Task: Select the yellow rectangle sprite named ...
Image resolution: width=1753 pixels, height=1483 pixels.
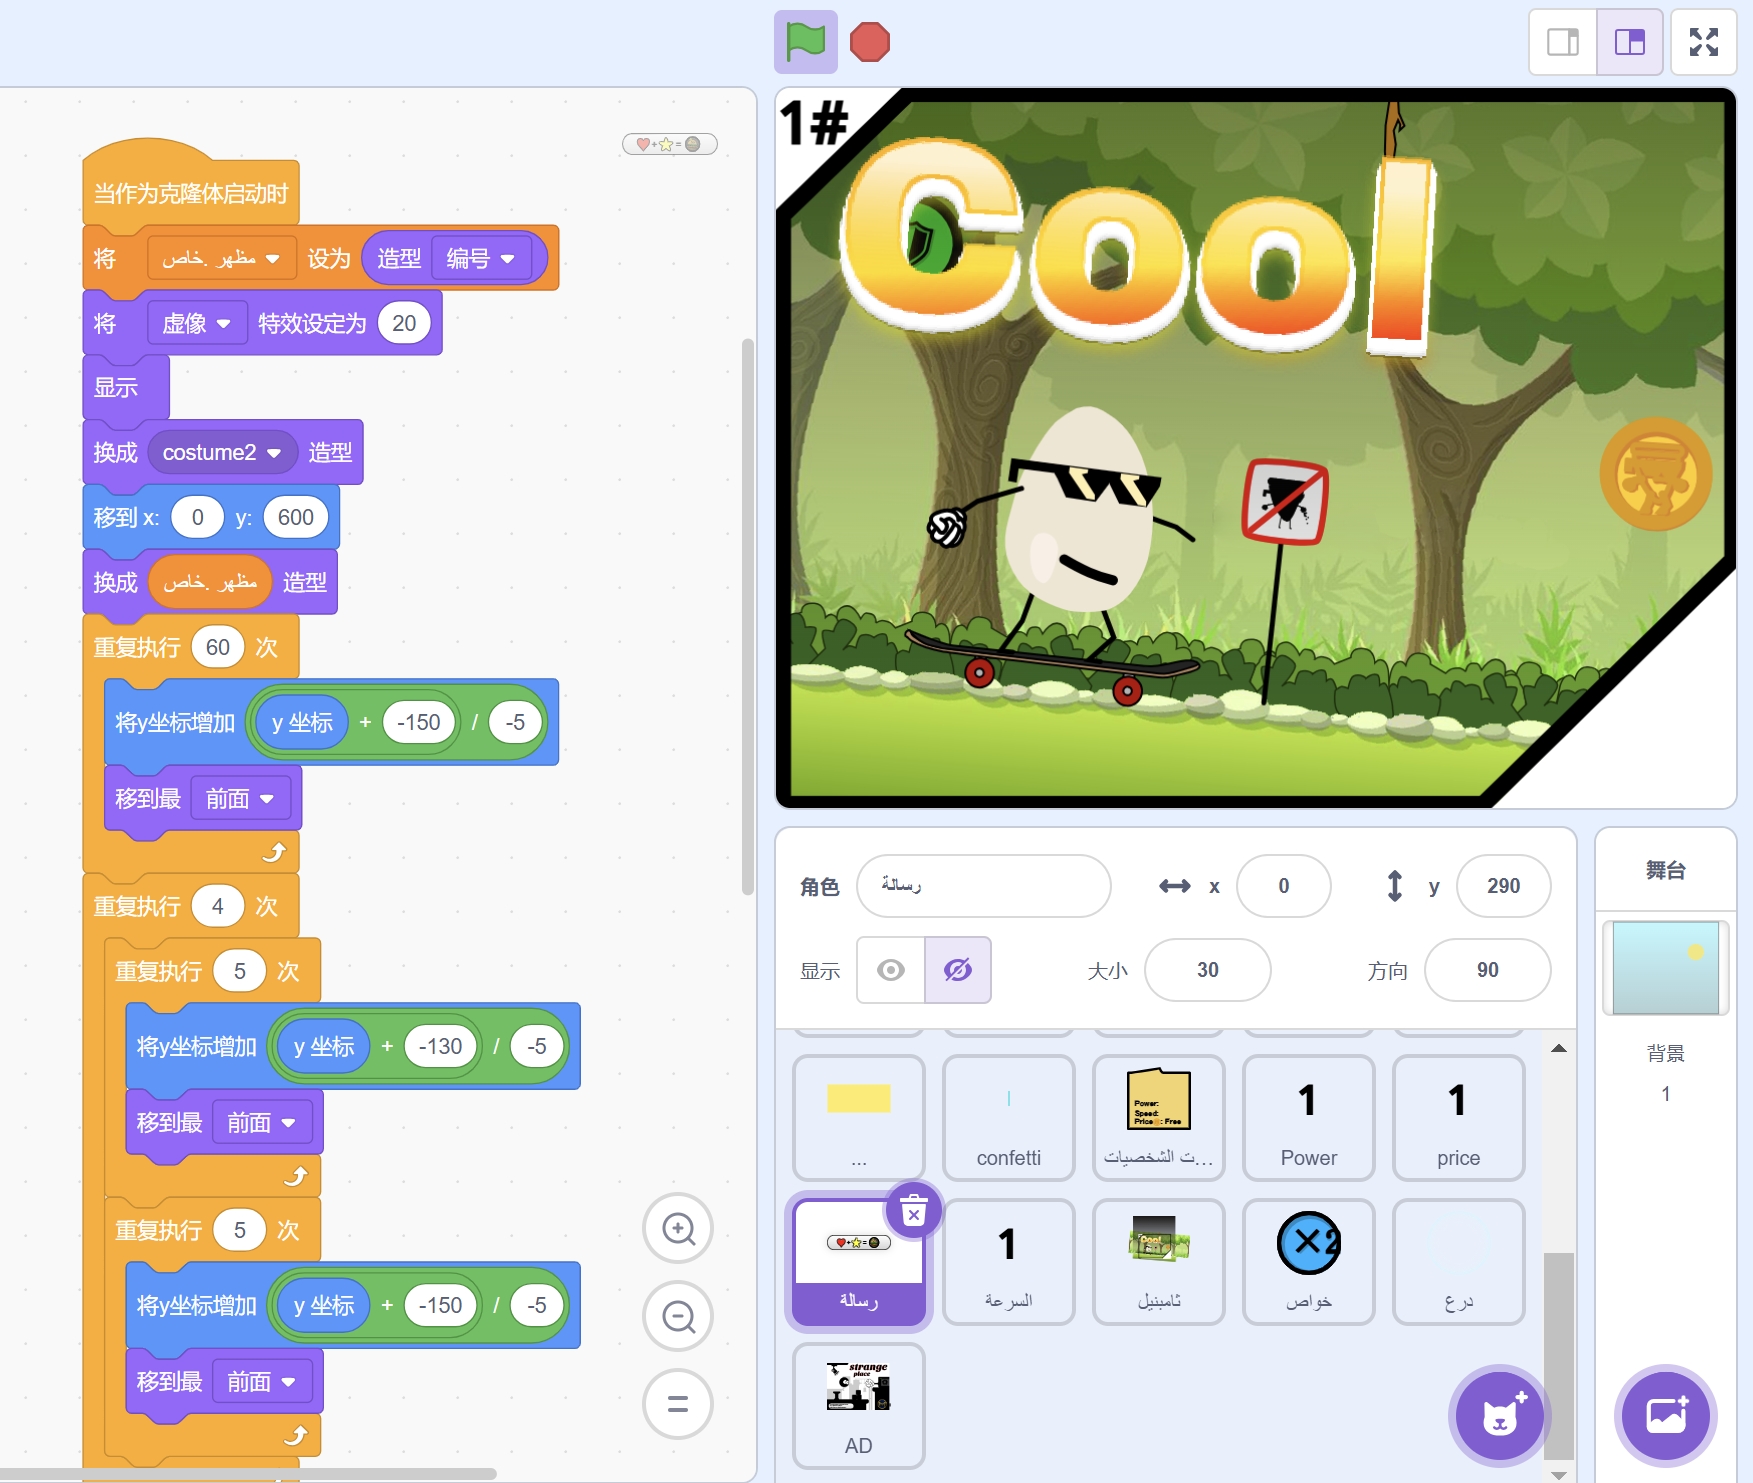Action: 859,1118
